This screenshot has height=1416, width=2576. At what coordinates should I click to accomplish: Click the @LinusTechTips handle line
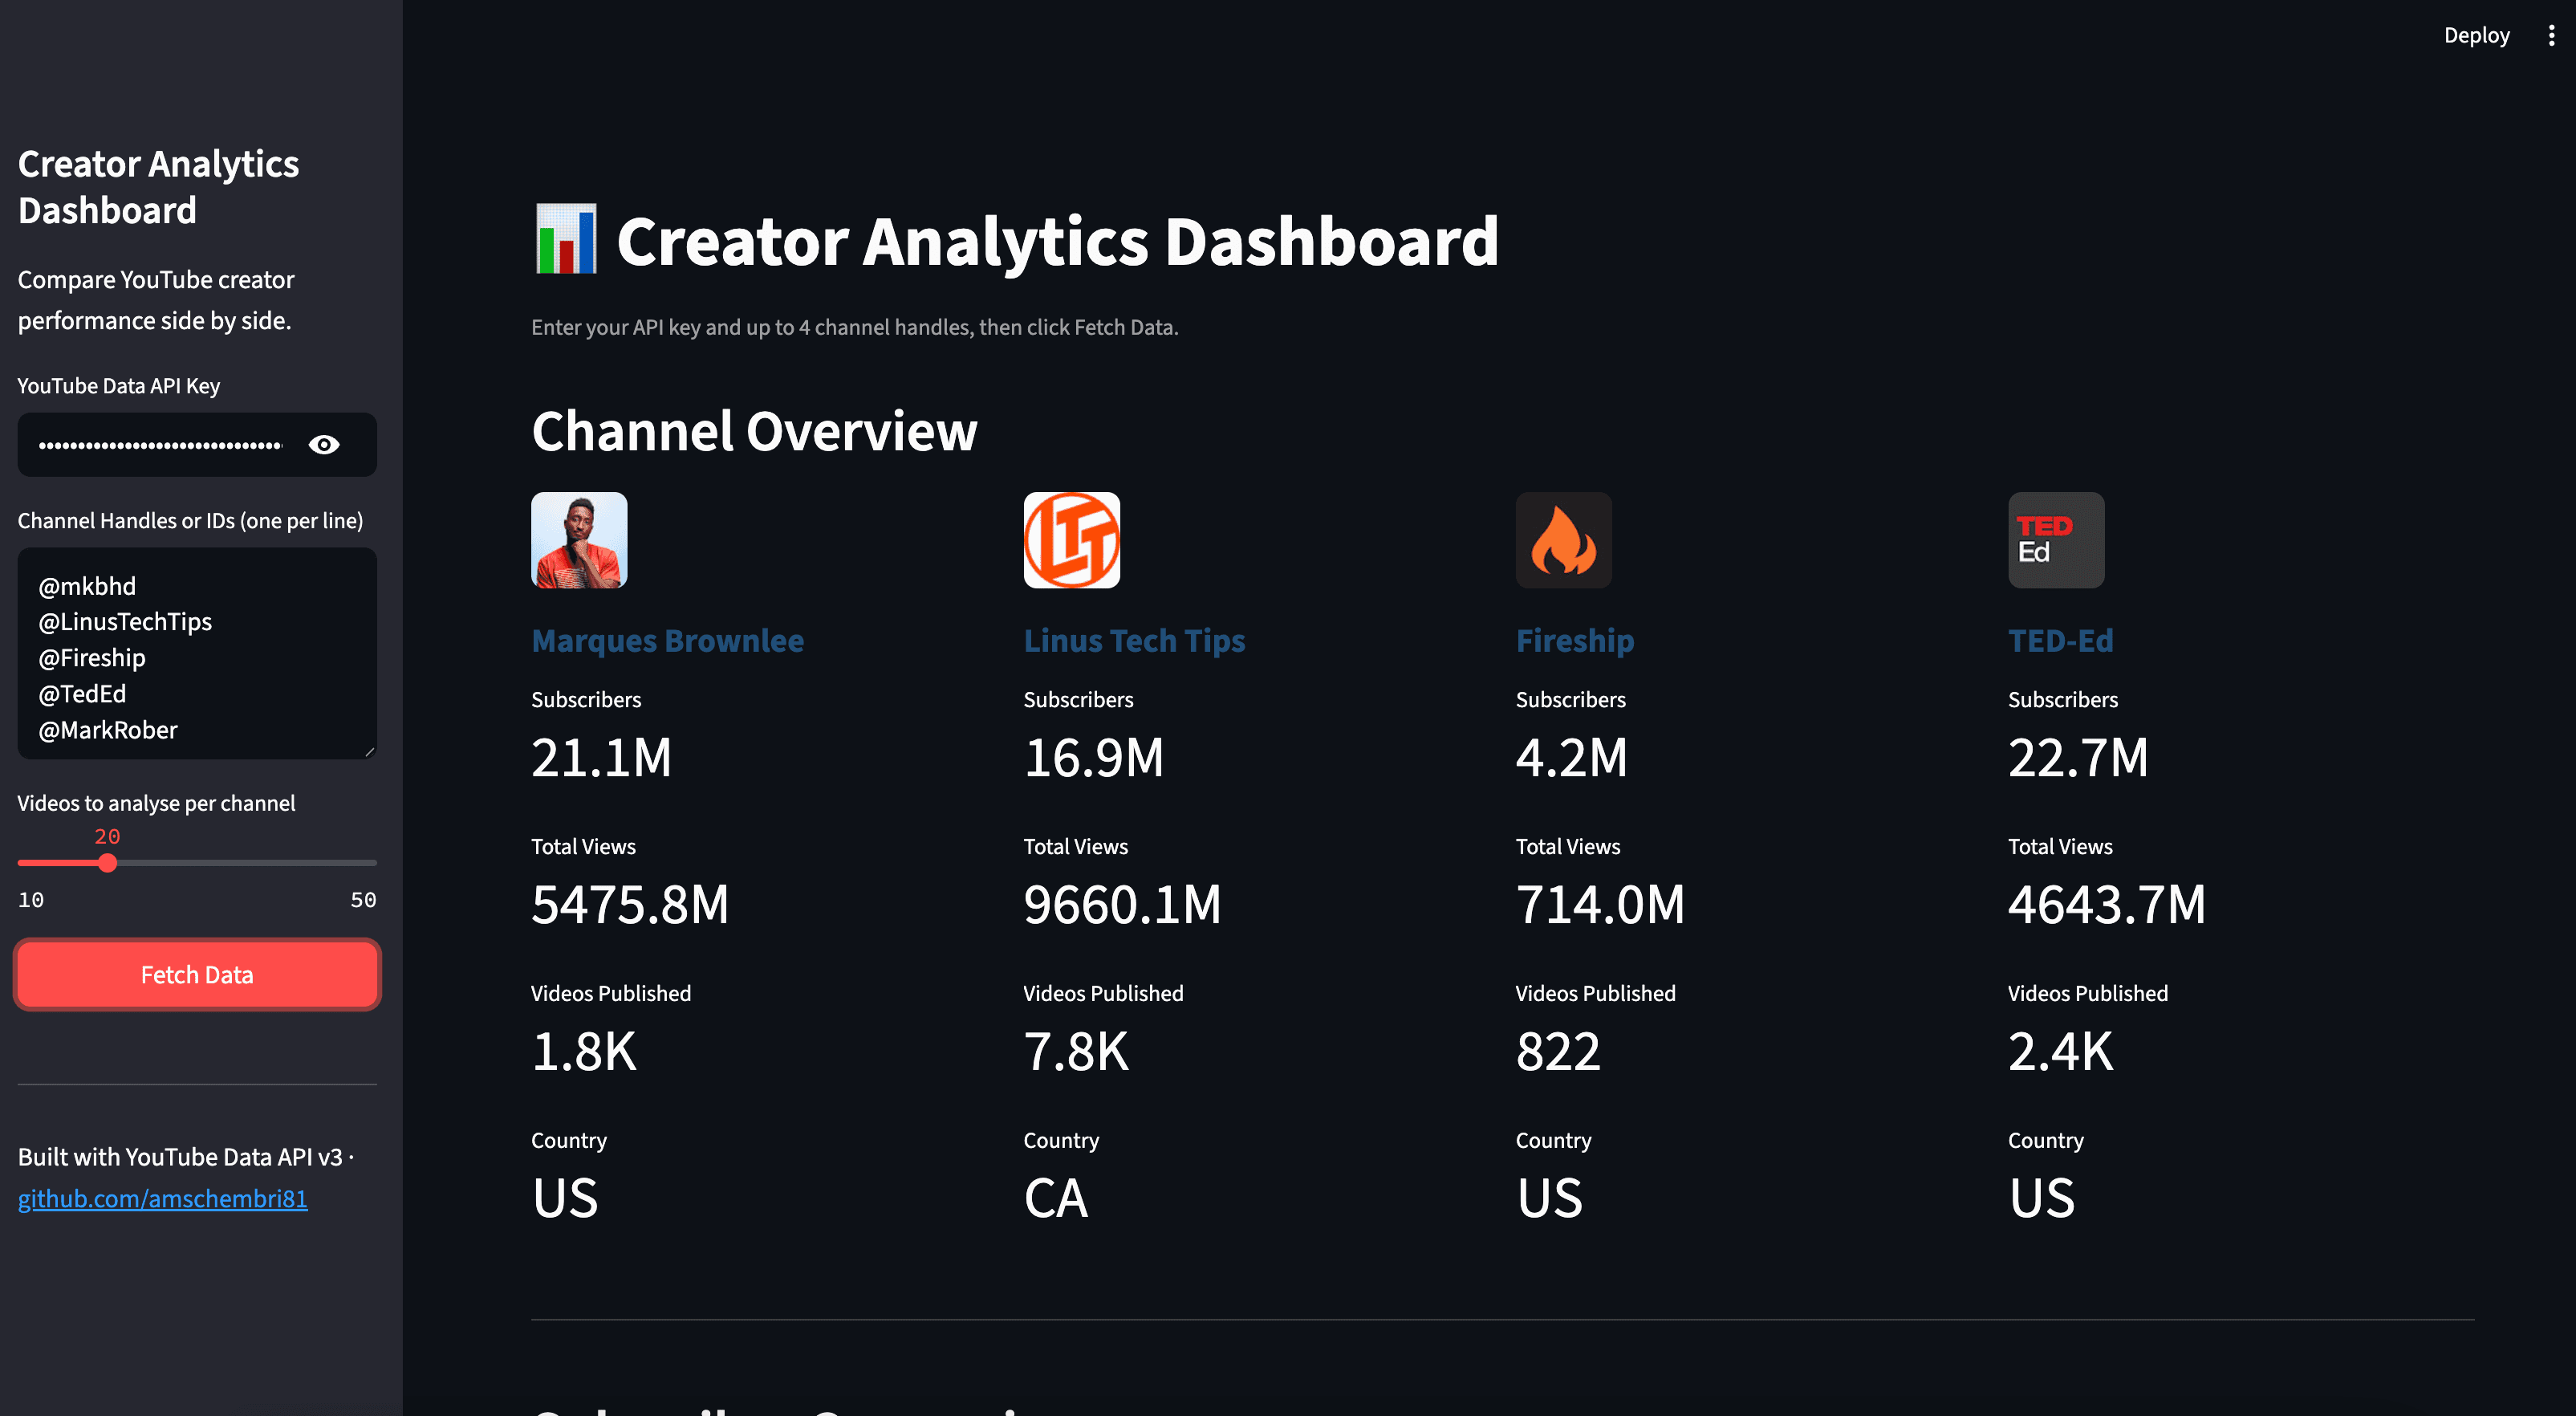tap(125, 622)
